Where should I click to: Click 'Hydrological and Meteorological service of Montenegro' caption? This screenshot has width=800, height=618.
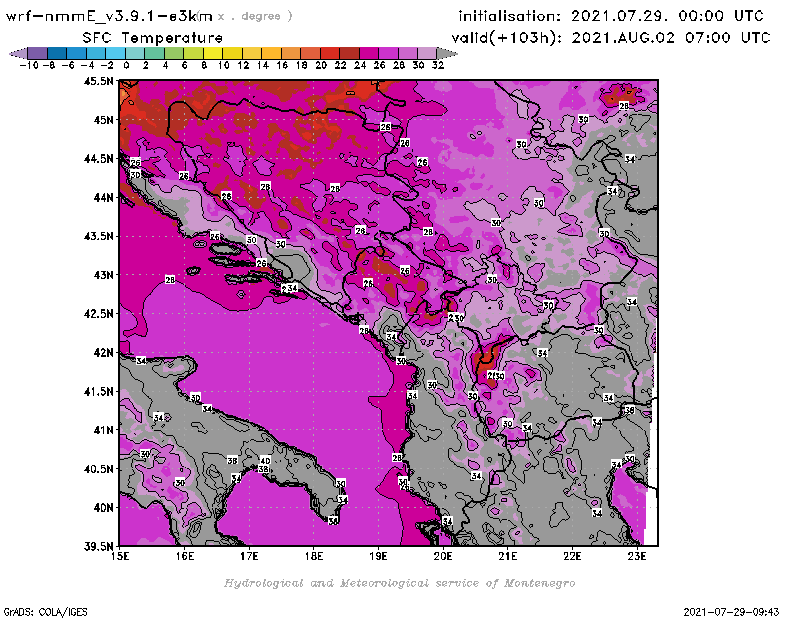coord(399,583)
